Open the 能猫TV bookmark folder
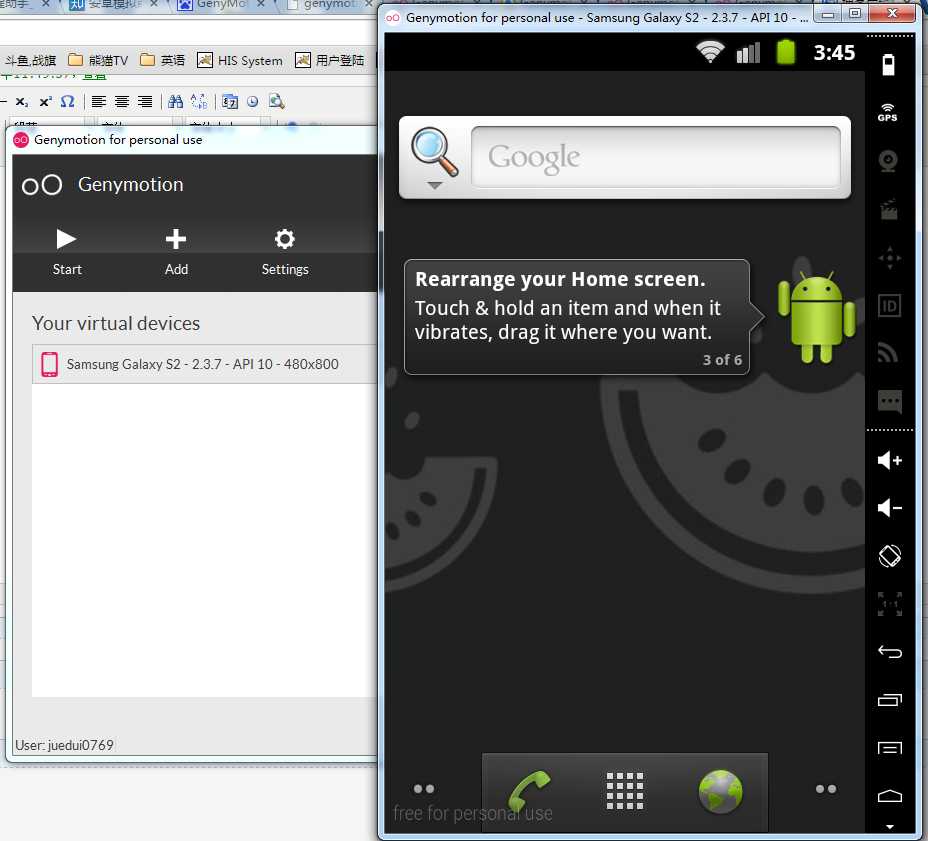 pos(98,60)
